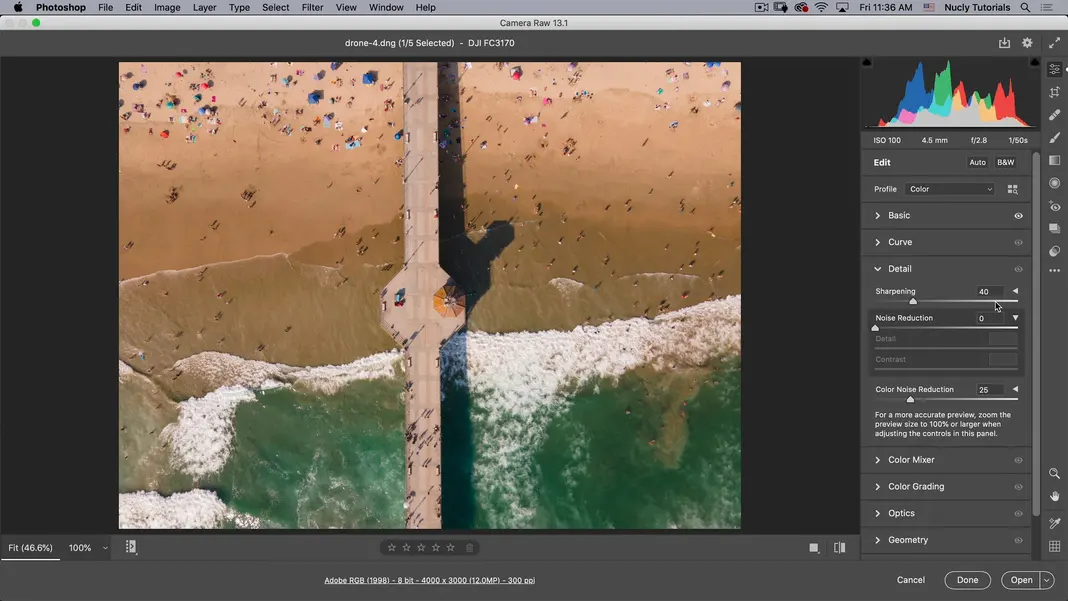Open Camera Raw preferences gear
The image size is (1068, 601).
1027,43
